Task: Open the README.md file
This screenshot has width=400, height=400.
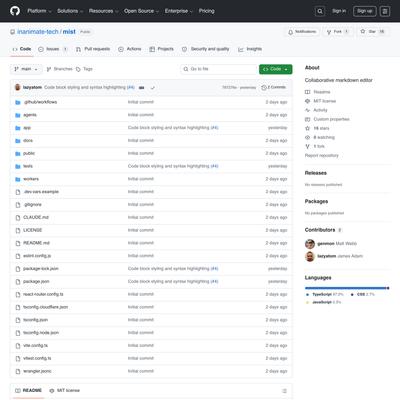Action: pos(36,243)
